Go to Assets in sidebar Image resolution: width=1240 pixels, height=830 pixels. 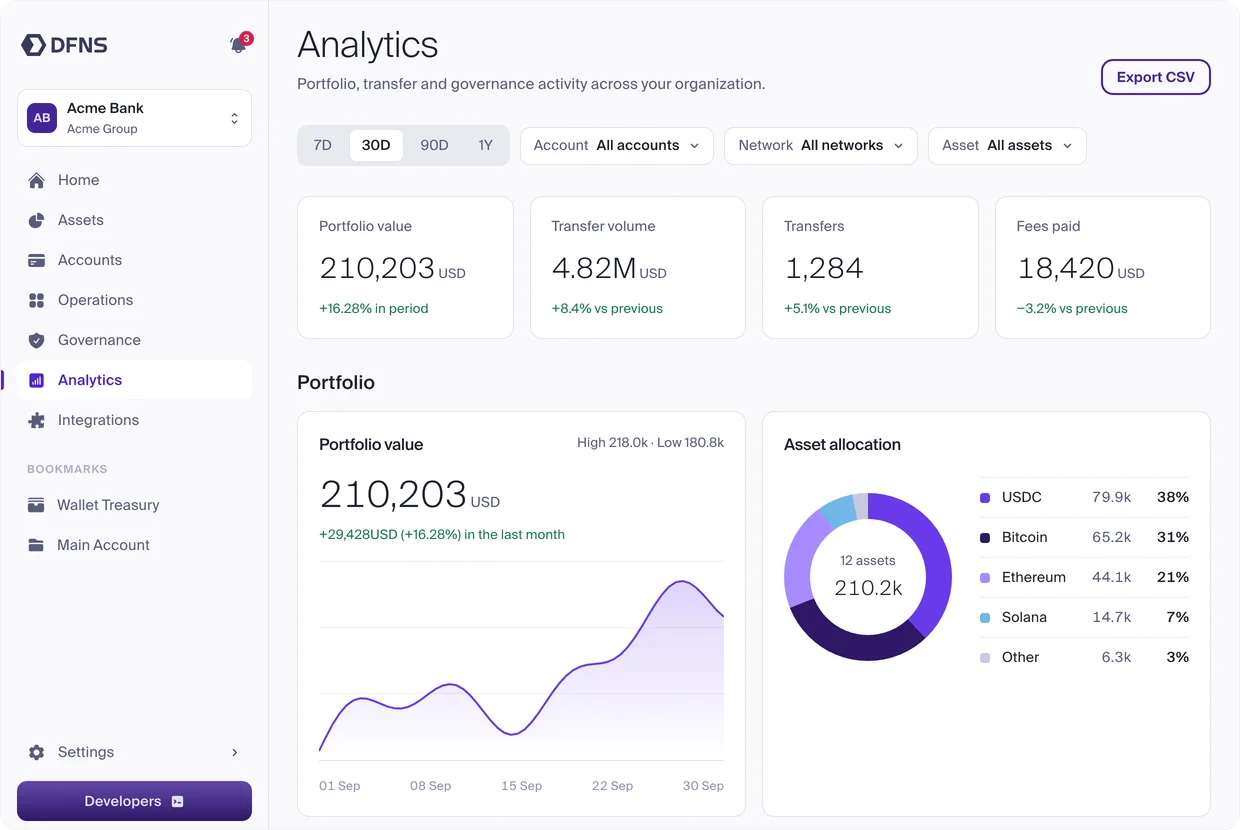coord(134,220)
